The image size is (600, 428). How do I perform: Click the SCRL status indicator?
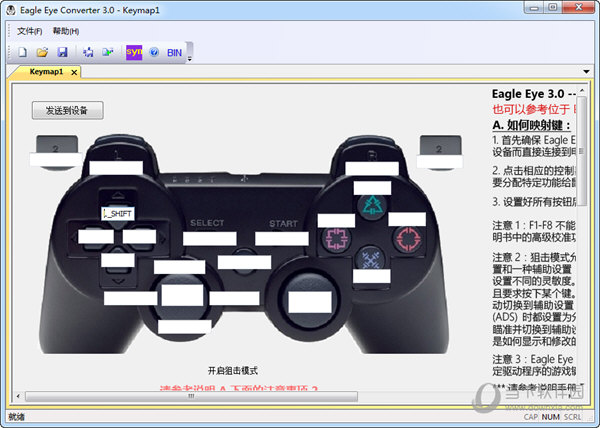click(x=572, y=417)
